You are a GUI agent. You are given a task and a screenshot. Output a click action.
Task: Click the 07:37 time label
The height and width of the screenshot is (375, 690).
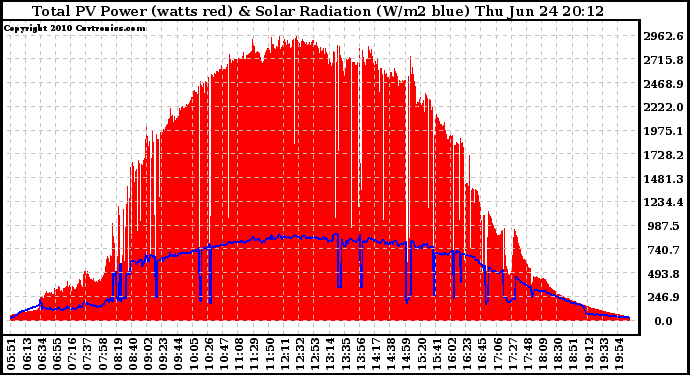(88, 354)
